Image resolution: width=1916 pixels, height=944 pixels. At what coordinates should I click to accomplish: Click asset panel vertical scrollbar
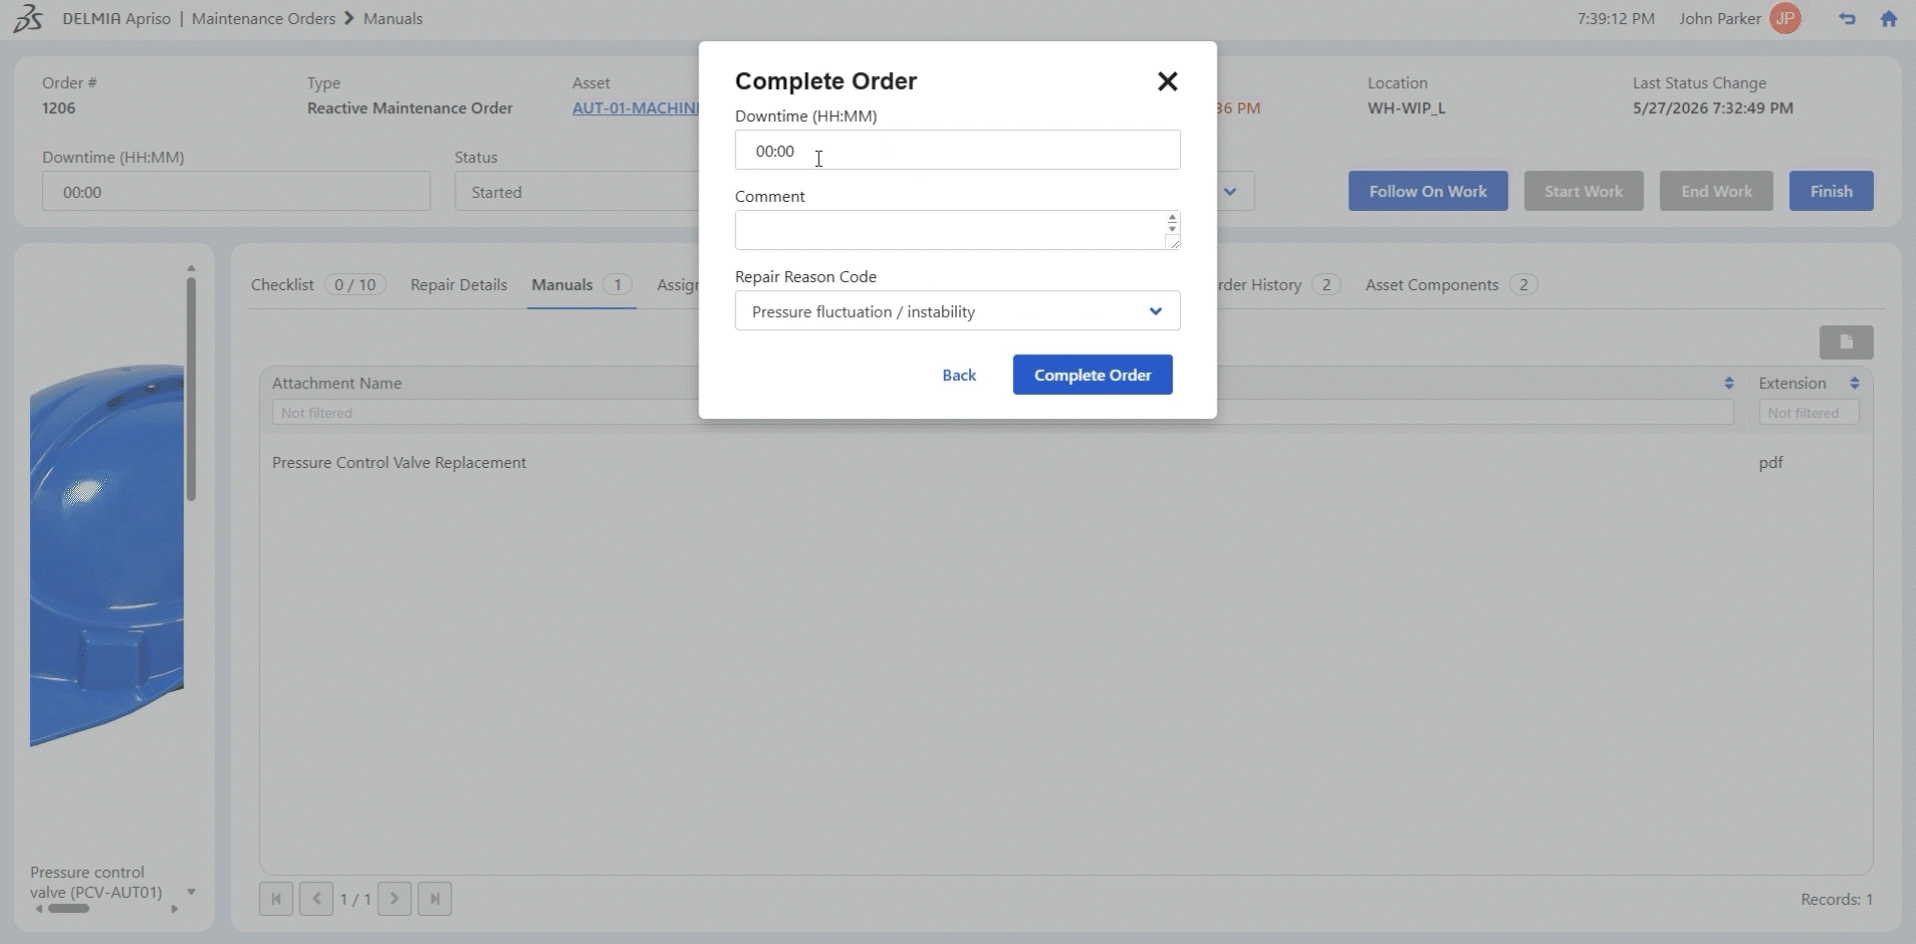click(x=191, y=388)
